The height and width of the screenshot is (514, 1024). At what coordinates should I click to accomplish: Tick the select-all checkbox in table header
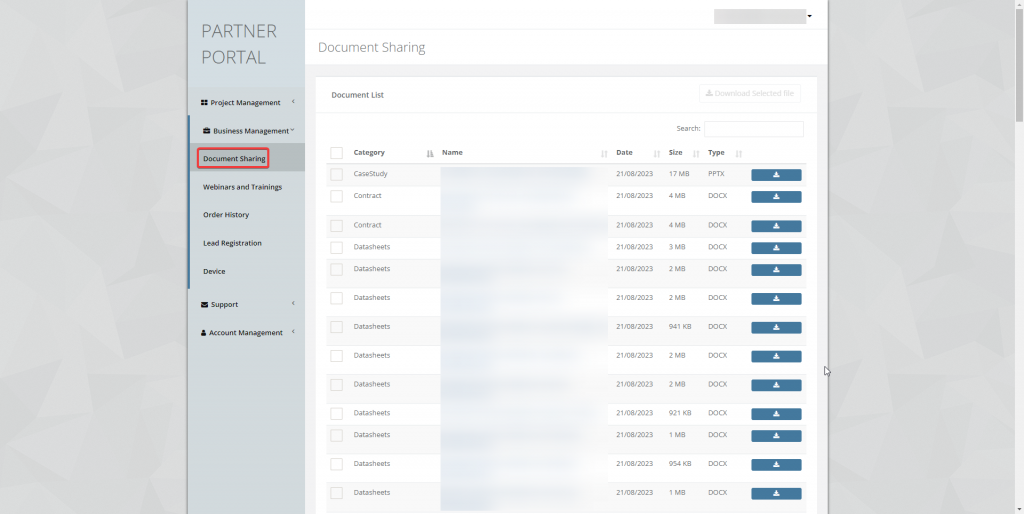(x=337, y=153)
